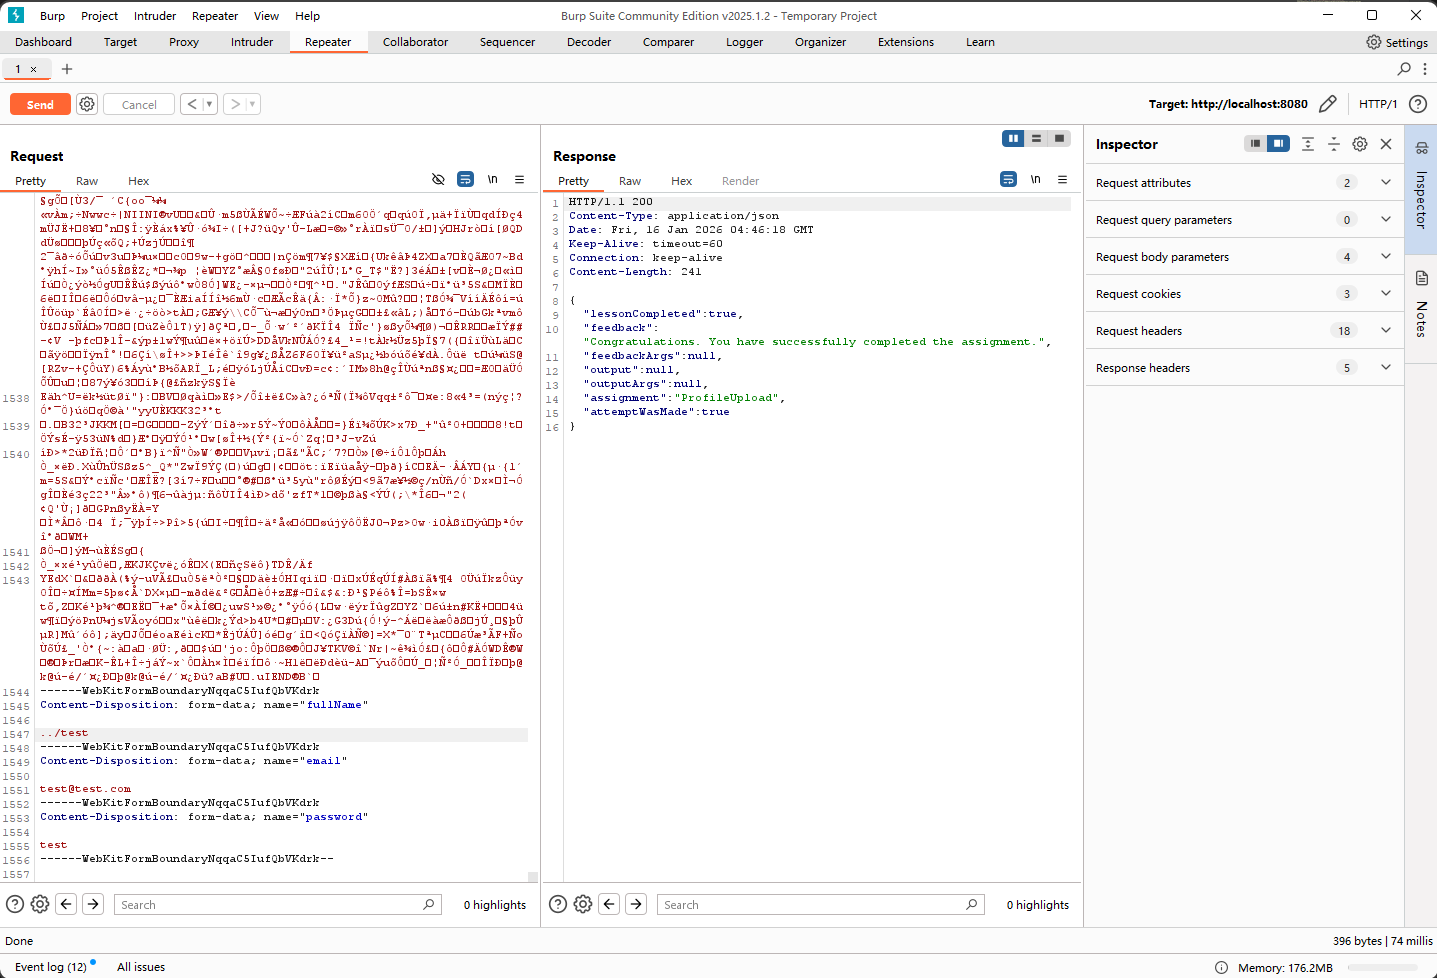
Task: Open Inspector settings gear icon
Action: pos(1360,144)
